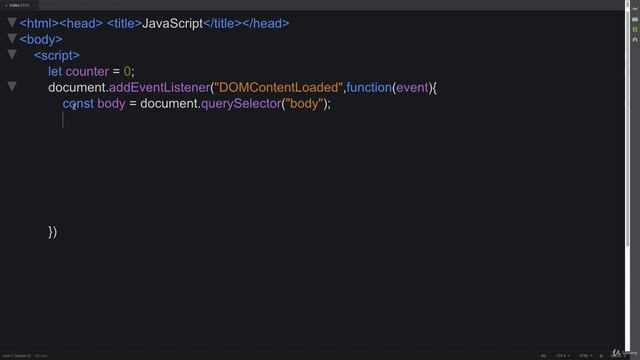Click the "JavaScript" title text
The width and height of the screenshot is (640, 360).
[172, 23]
